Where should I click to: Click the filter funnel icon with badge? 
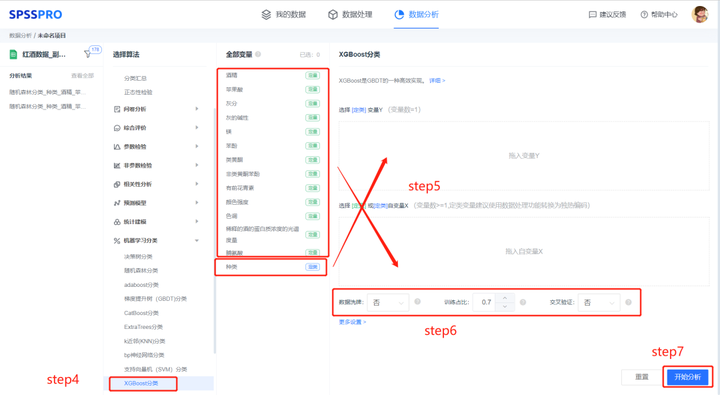(x=87, y=54)
